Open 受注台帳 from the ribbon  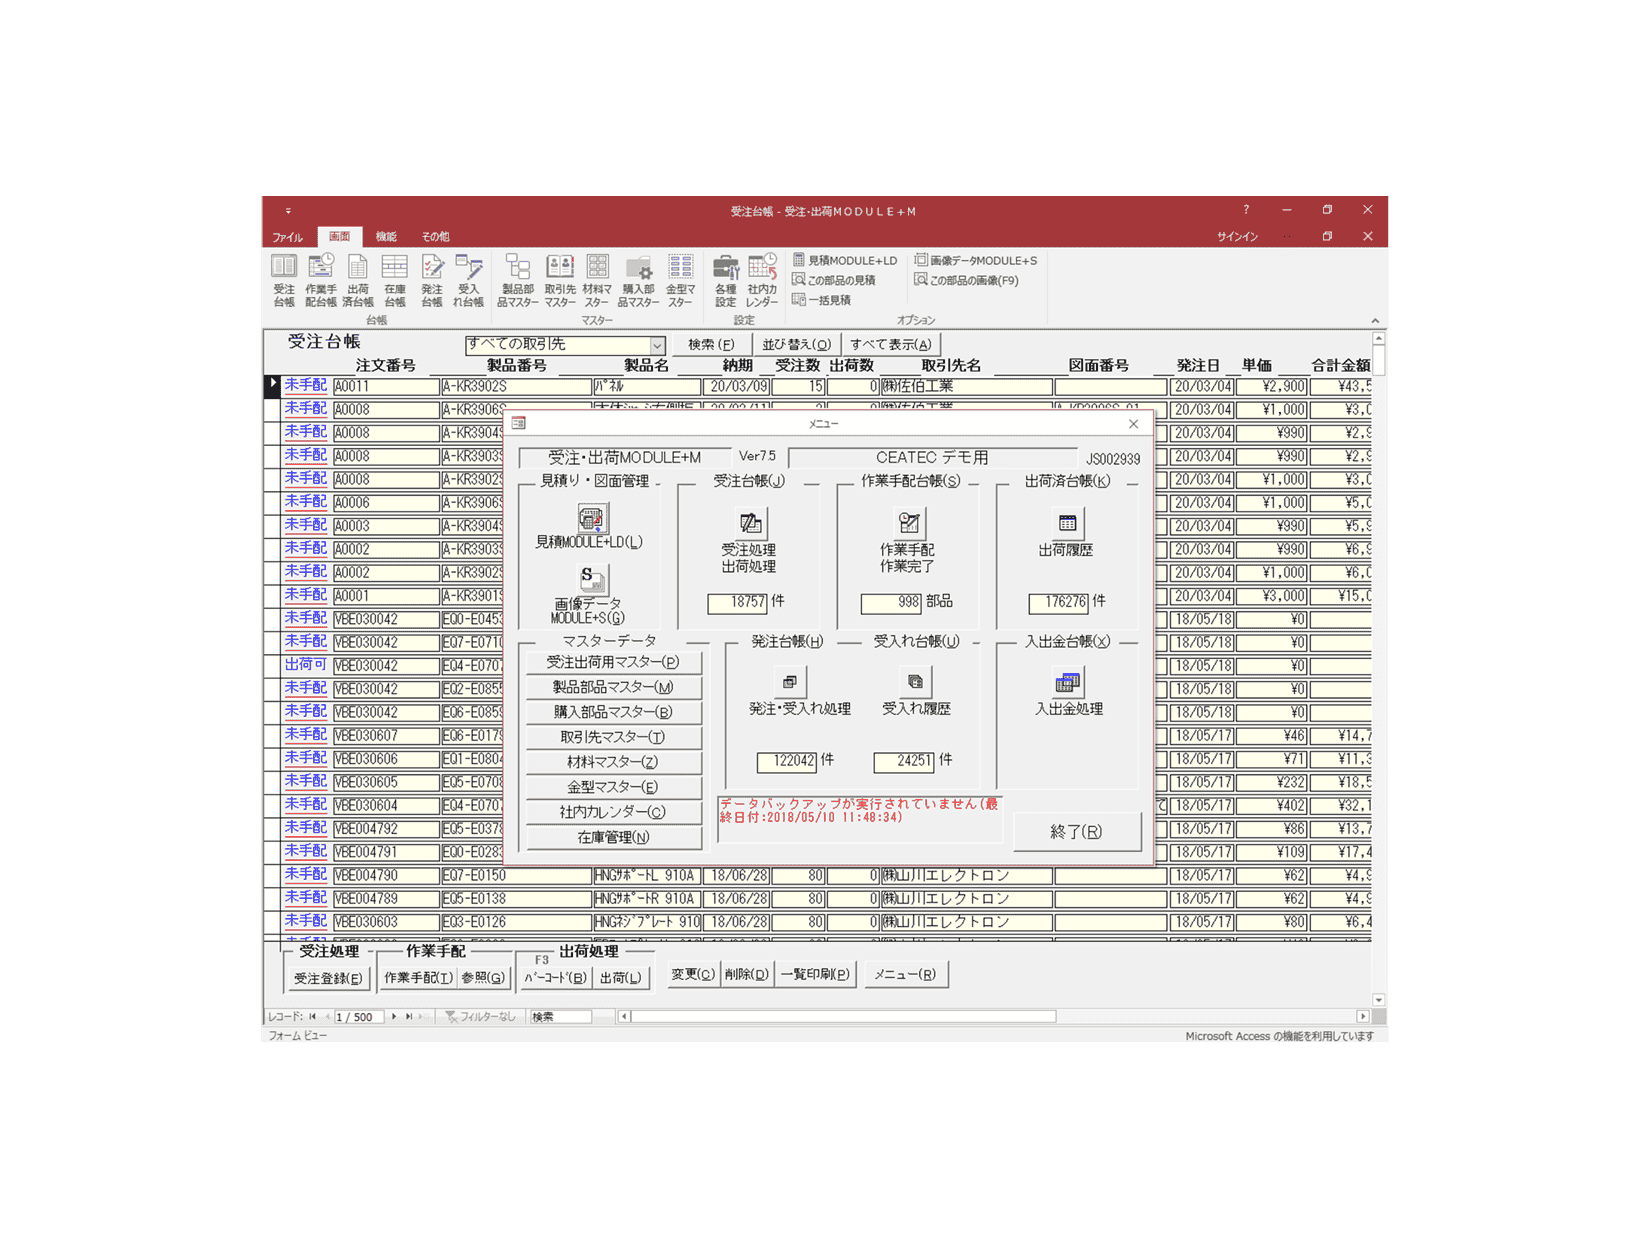tap(284, 280)
